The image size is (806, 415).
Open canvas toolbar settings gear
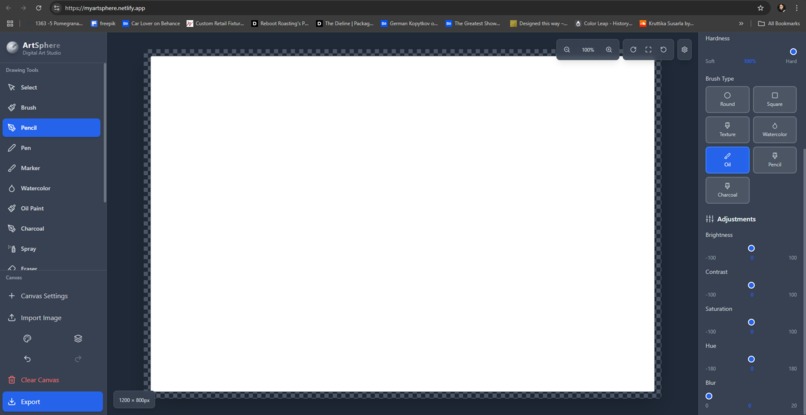tap(684, 50)
